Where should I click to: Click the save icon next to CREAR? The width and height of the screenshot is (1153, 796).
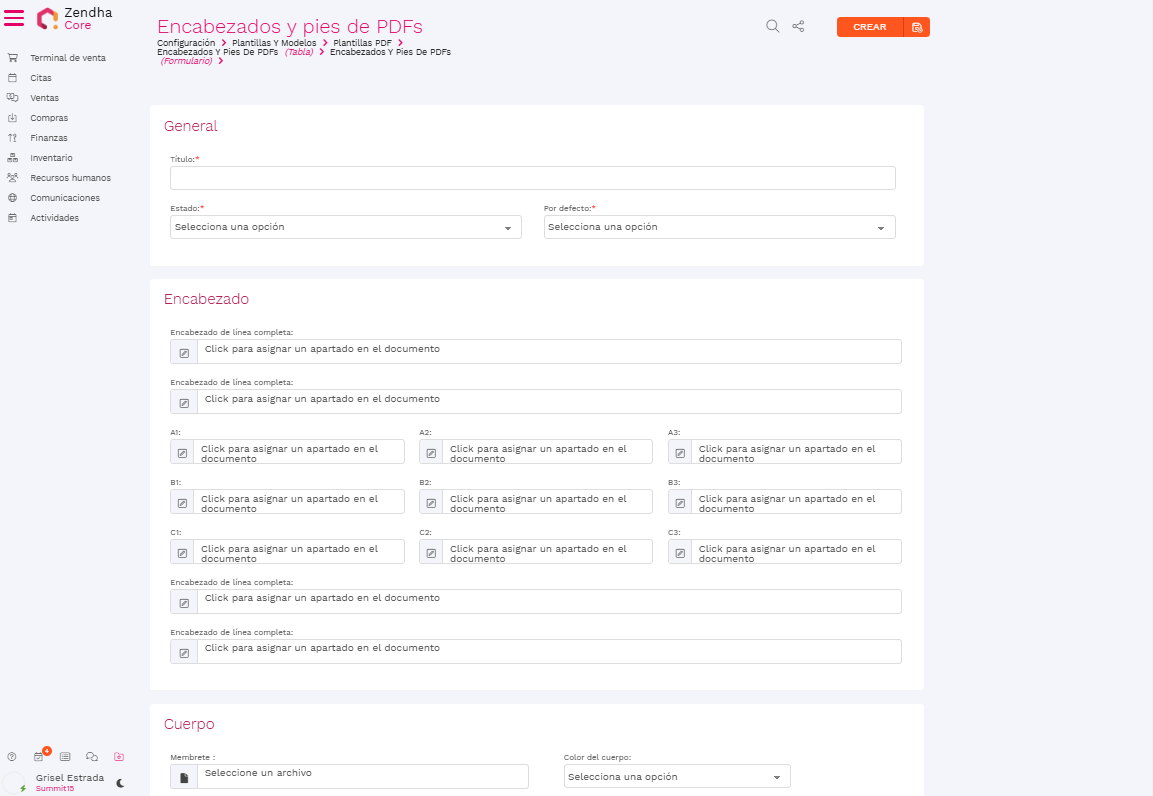(916, 27)
